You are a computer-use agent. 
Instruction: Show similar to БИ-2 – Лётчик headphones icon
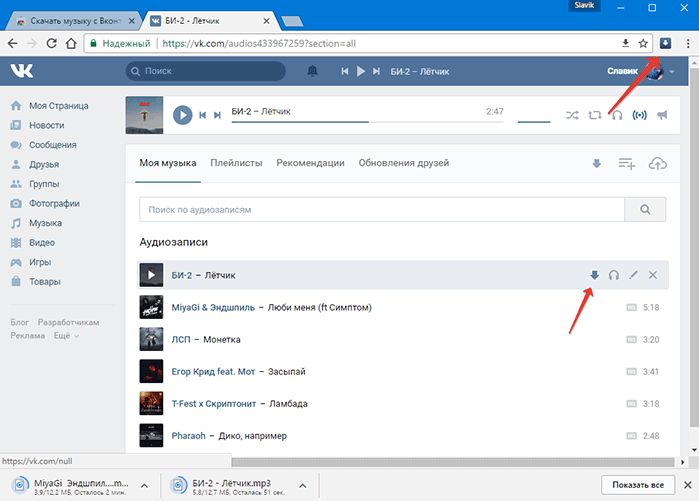click(614, 275)
